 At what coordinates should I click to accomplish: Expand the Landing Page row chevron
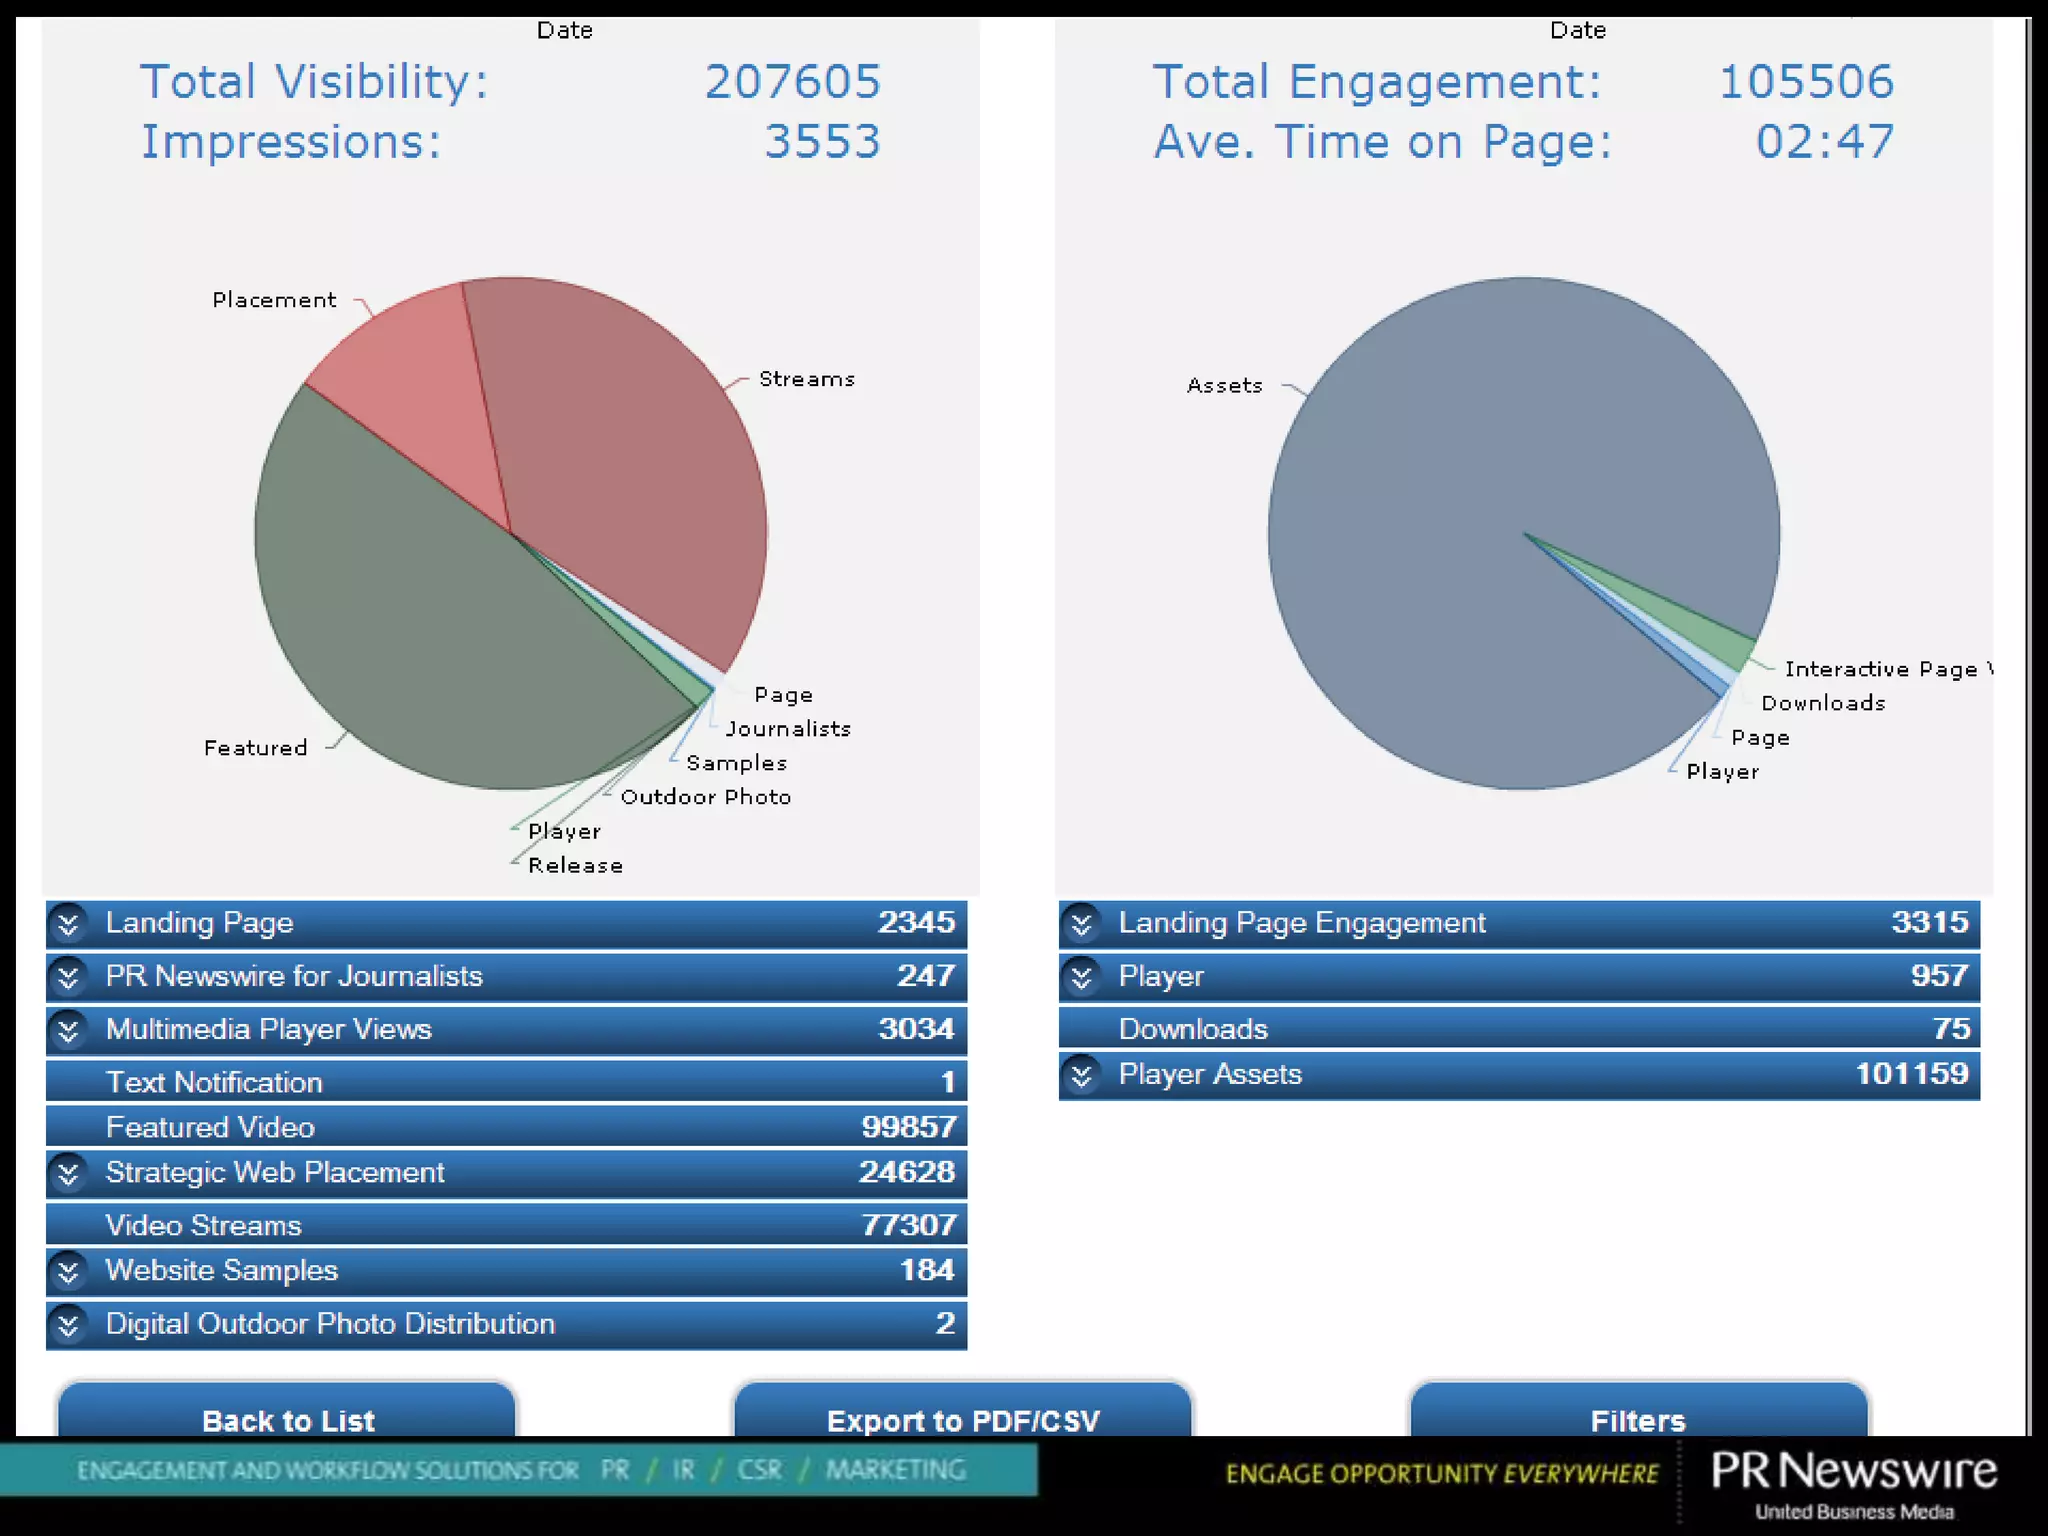pos(68,924)
